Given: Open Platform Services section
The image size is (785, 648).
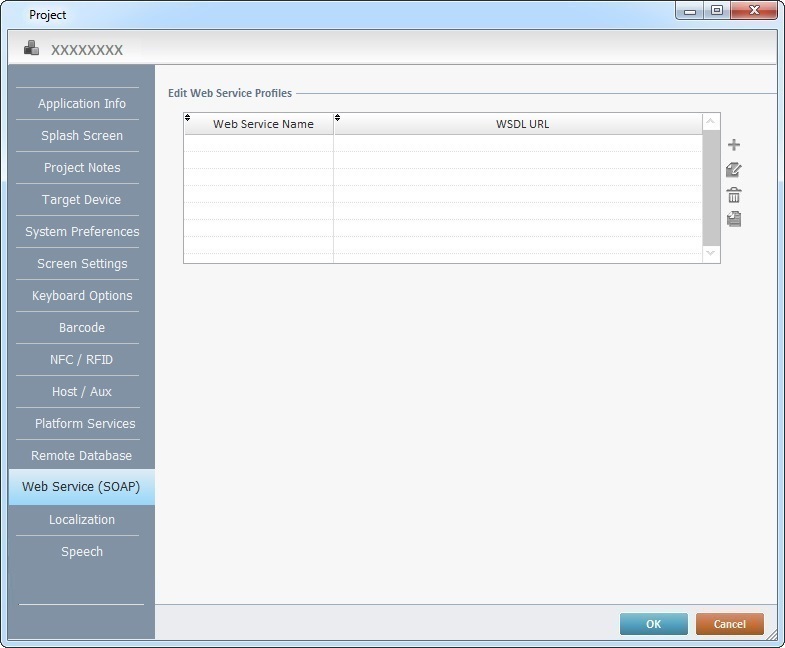Looking at the screenshot, I should coord(82,424).
